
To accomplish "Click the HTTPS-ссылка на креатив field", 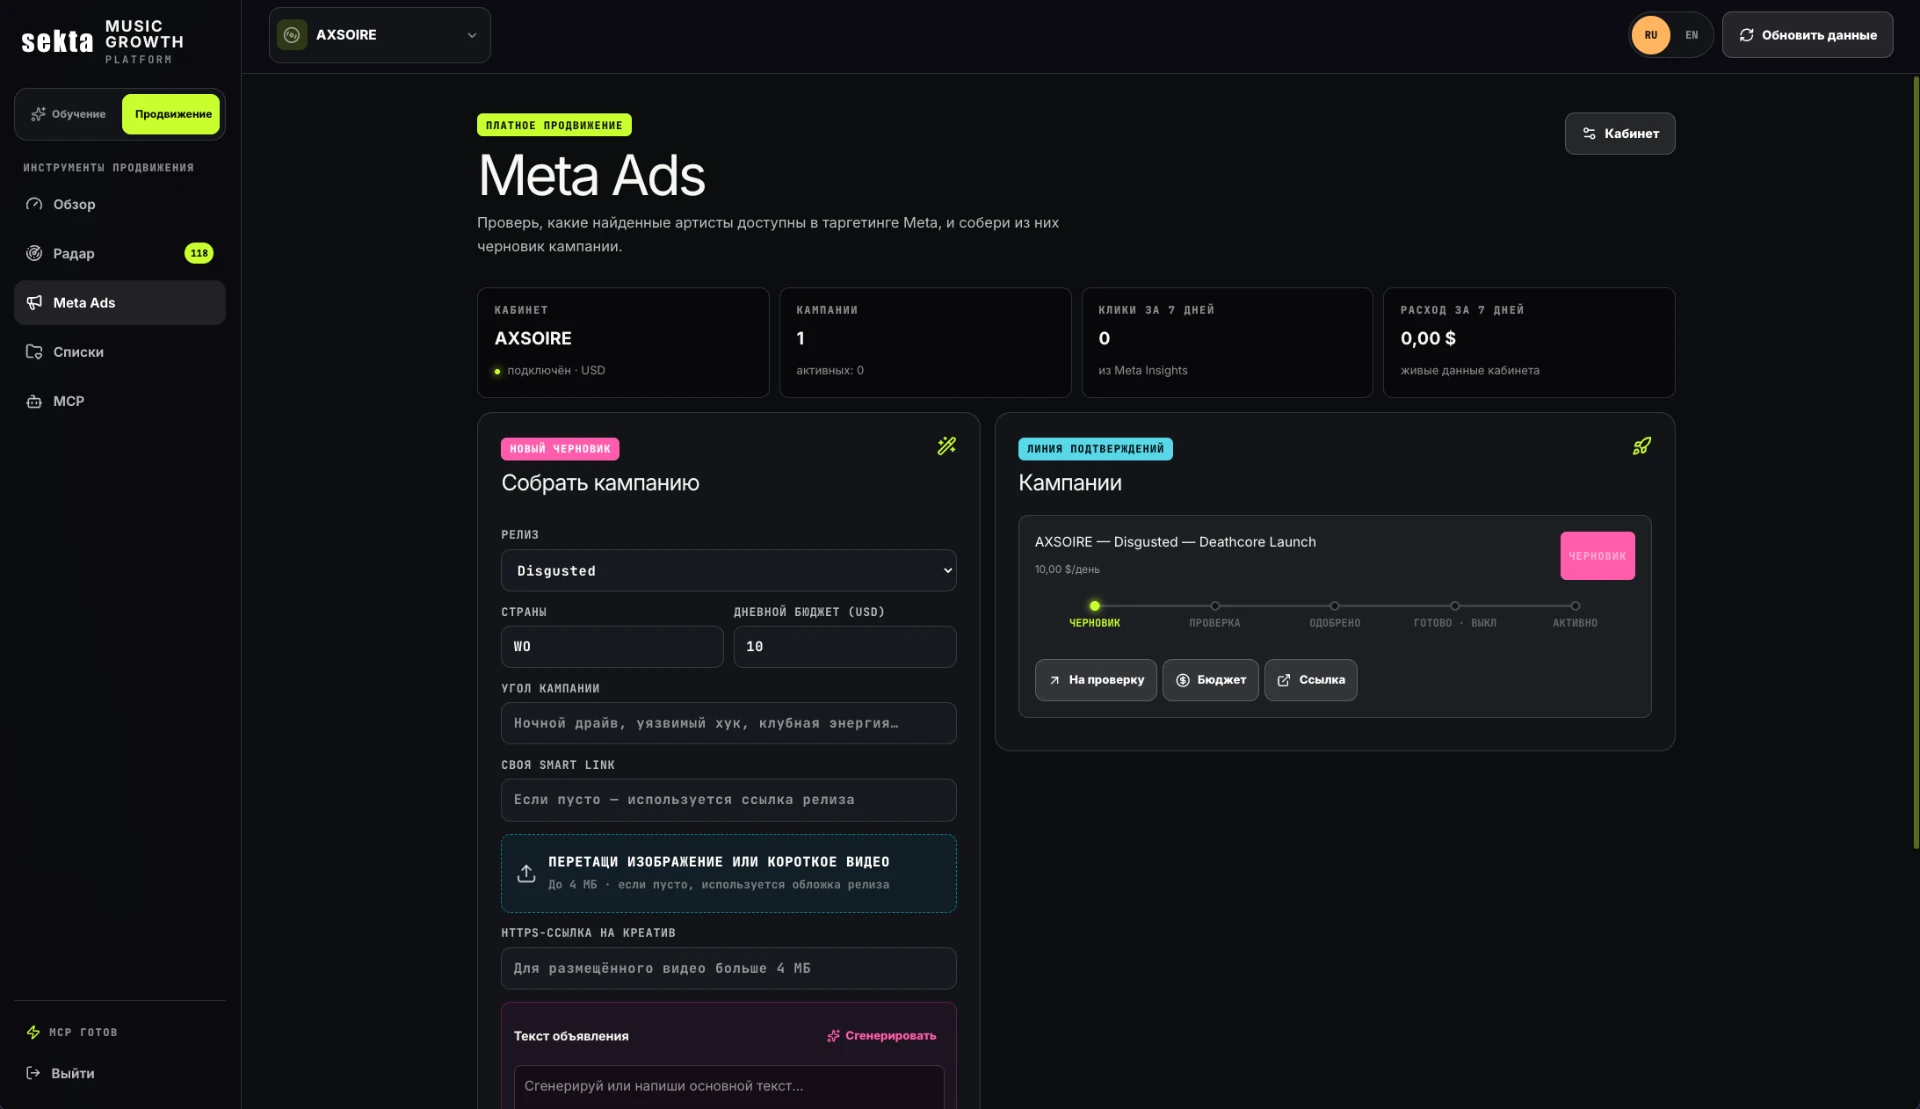I will point(728,968).
